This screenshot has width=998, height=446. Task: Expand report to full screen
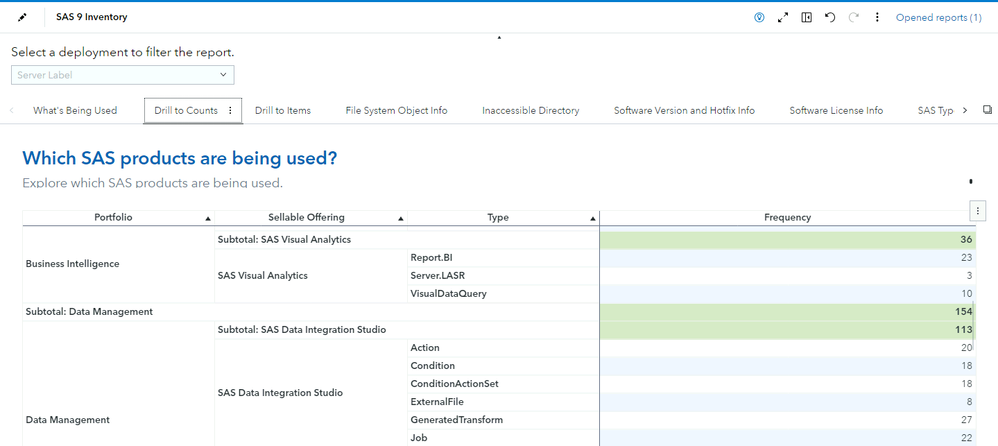point(783,18)
